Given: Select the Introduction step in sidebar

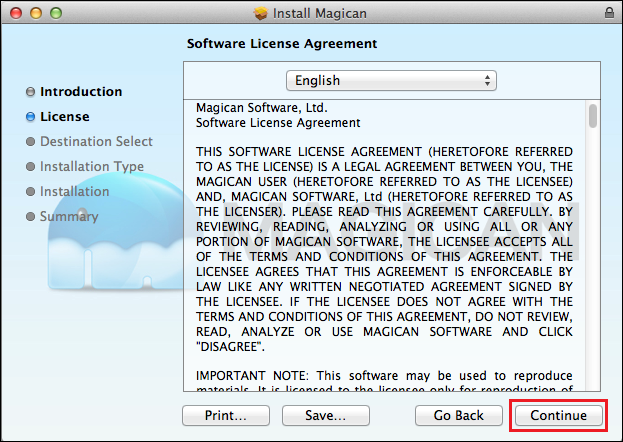Looking at the screenshot, I should point(81,91).
